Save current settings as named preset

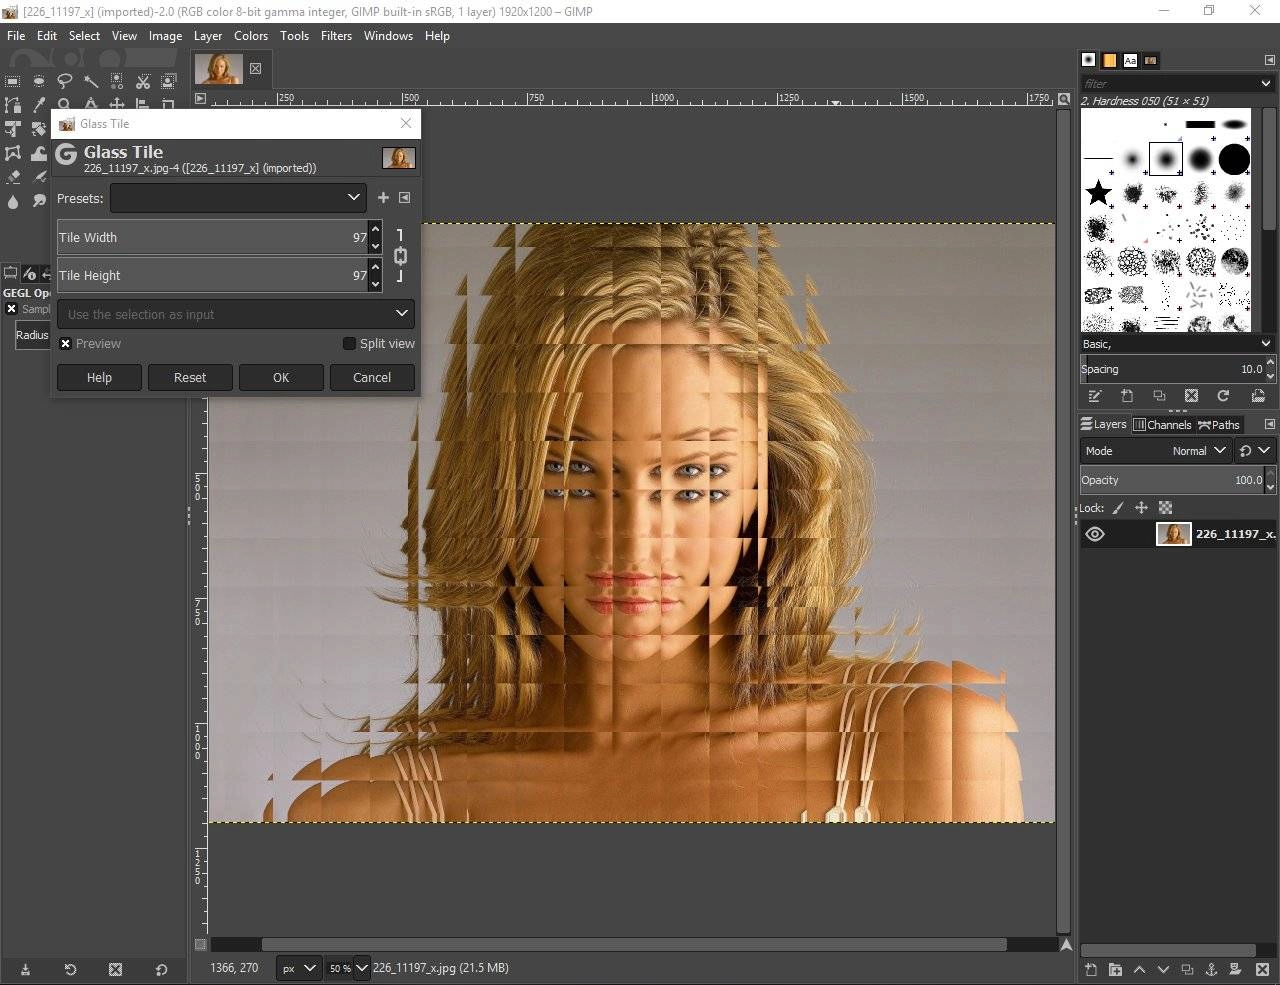click(x=383, y=198)
